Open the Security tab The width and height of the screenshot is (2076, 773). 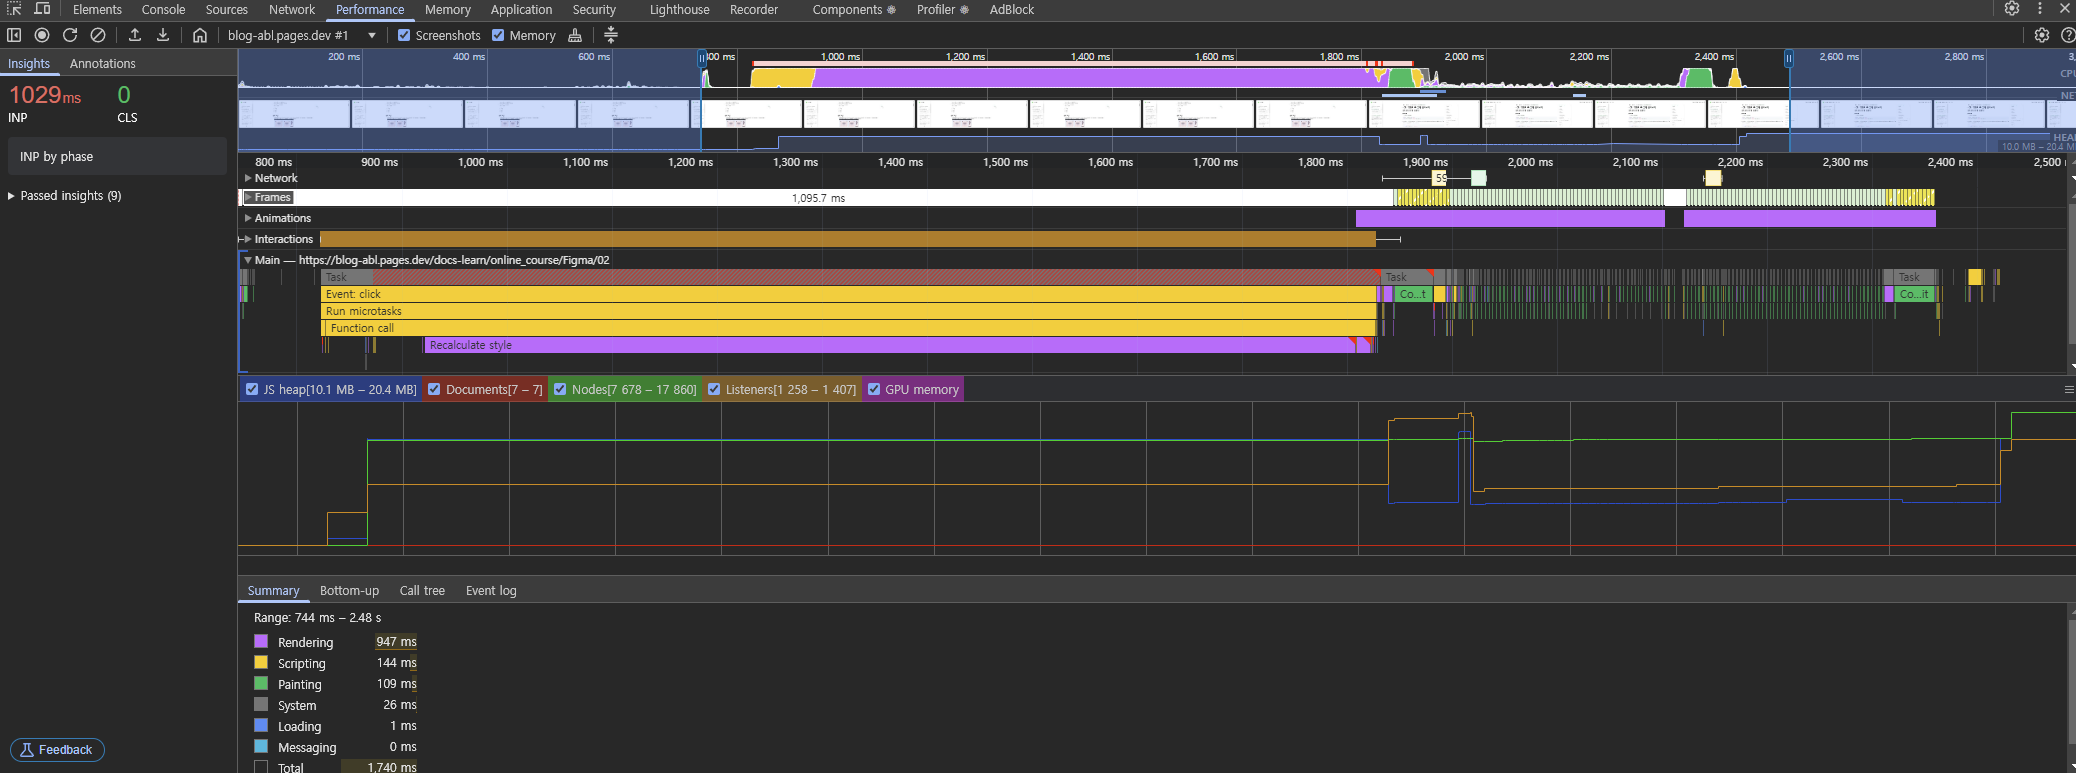594,10
